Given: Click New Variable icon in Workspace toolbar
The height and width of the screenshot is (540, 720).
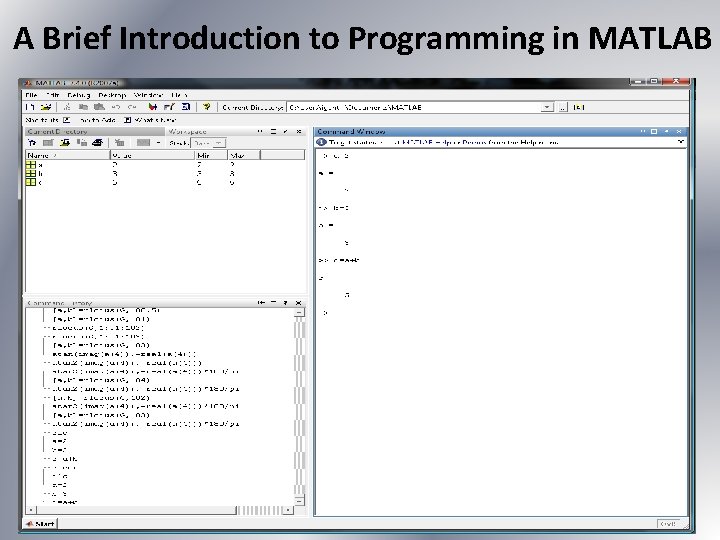Looking at the screenshot, I should pos(32,143).
